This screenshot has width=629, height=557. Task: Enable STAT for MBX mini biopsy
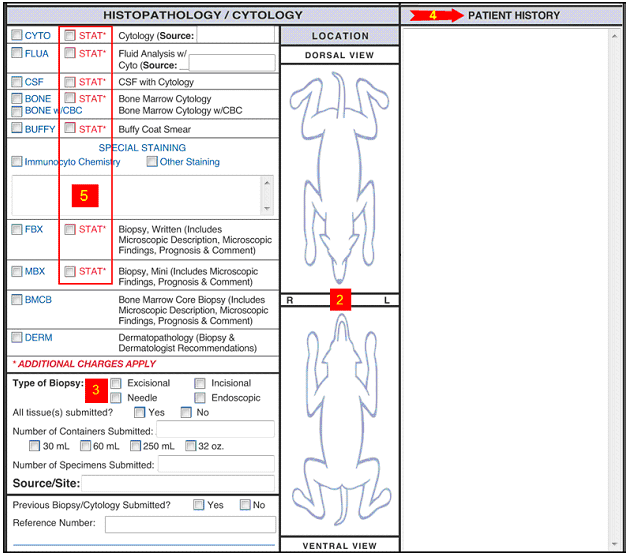pyautogui.click(x=70, y=271)
